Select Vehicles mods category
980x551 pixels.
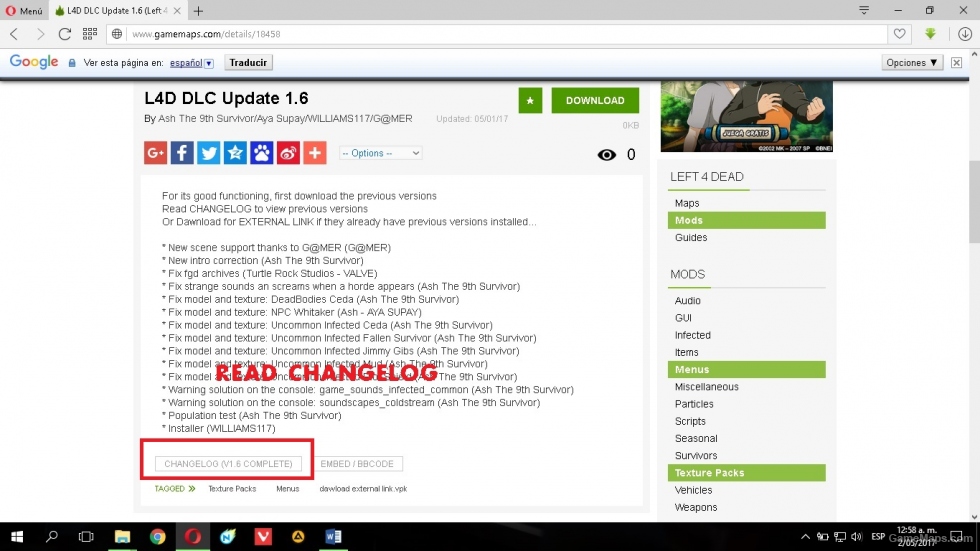(x=693, y=490)
